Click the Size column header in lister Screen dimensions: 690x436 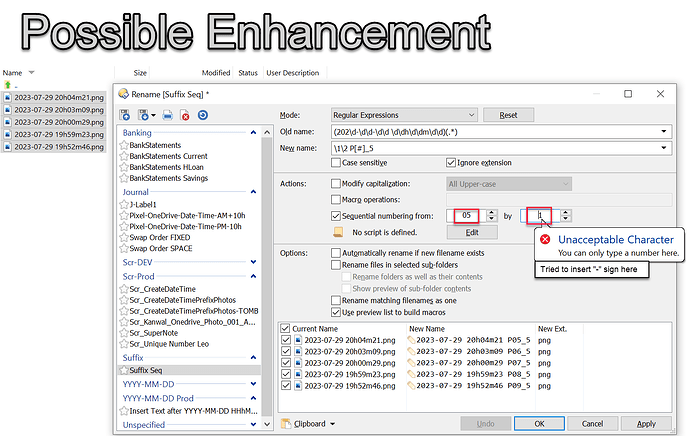[140, 73]
